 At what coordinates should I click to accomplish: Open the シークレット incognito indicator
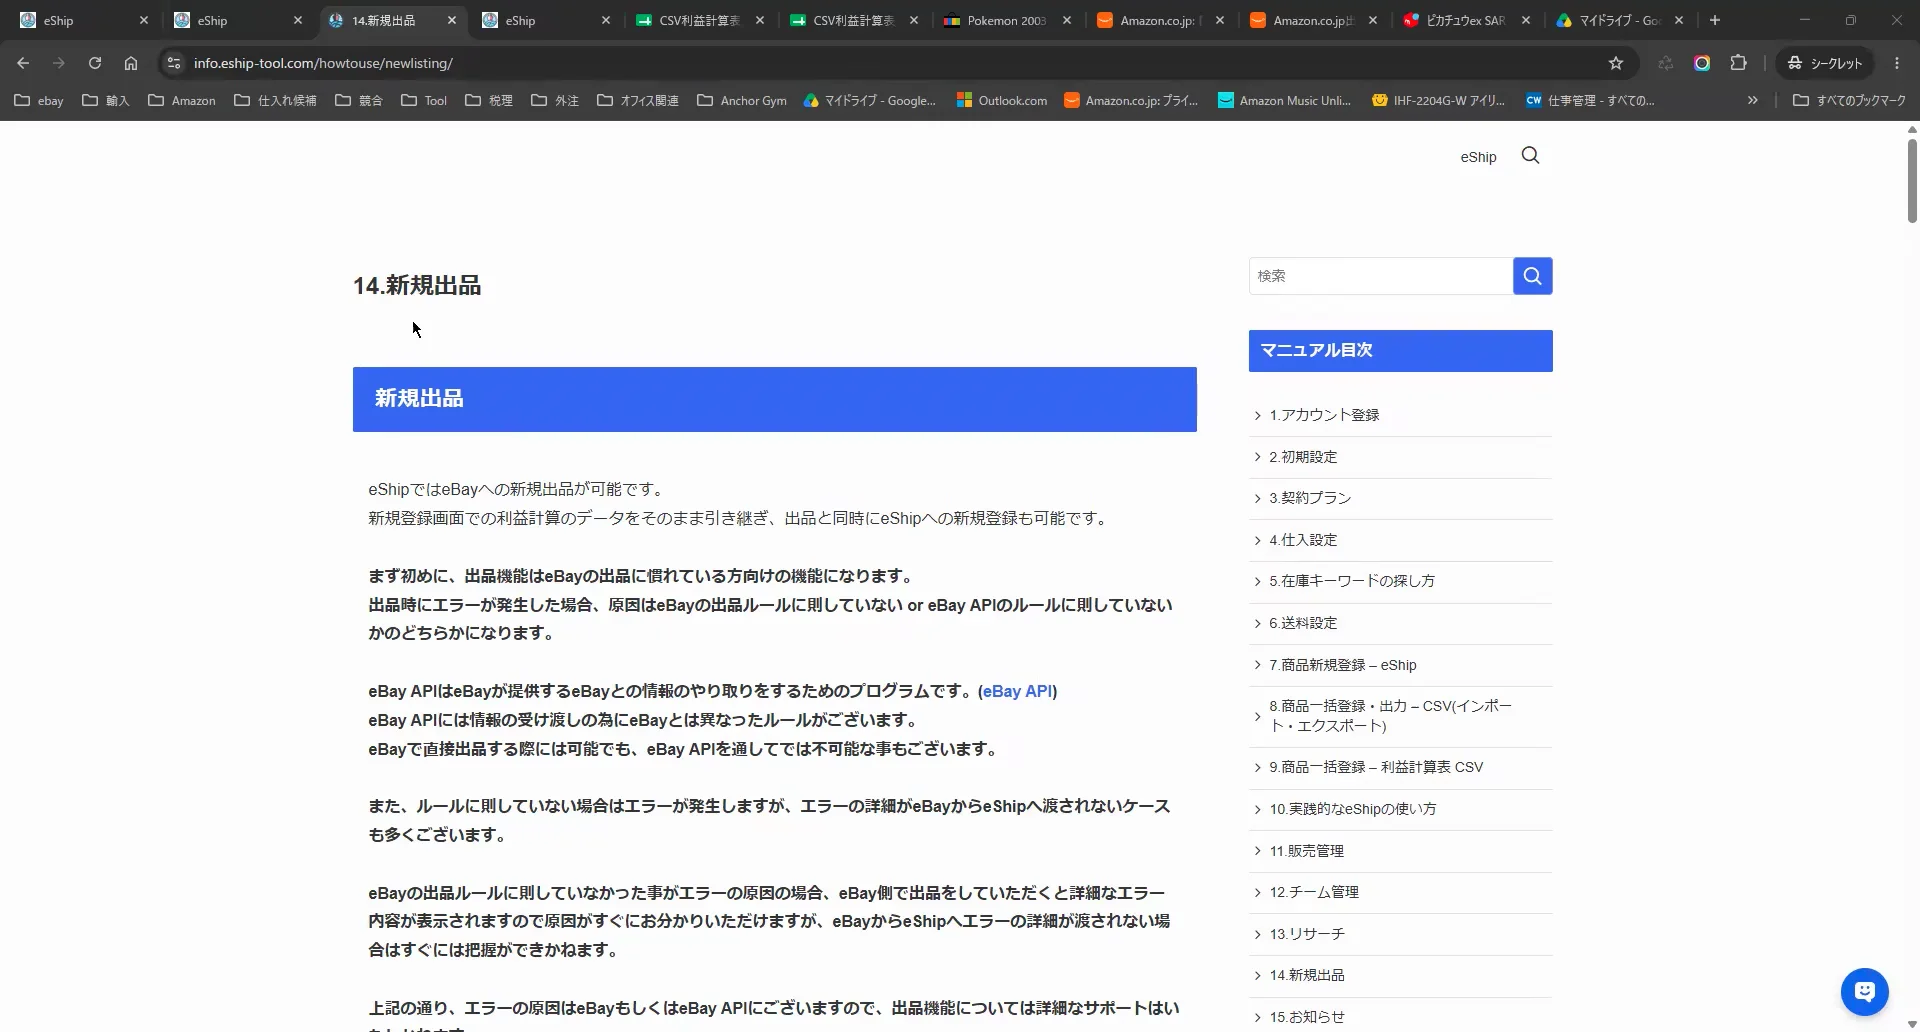click(1824, 63)
